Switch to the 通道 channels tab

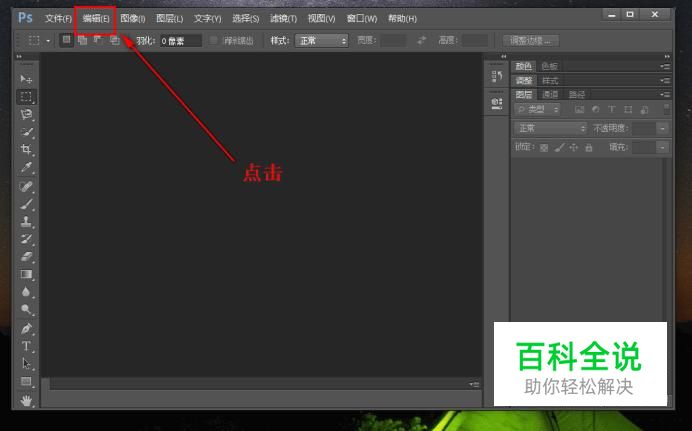[550, 94]
